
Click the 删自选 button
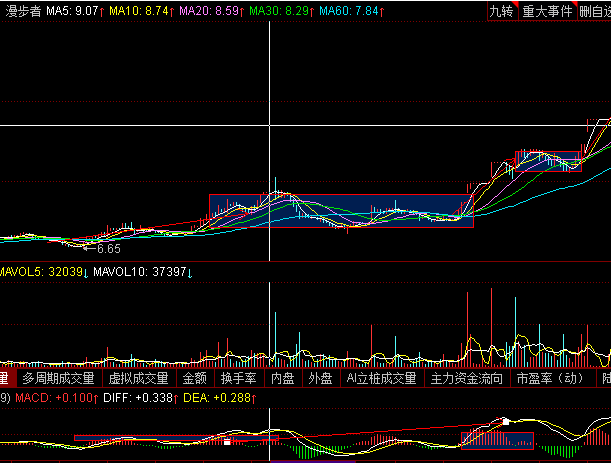(x=594, y=12)
